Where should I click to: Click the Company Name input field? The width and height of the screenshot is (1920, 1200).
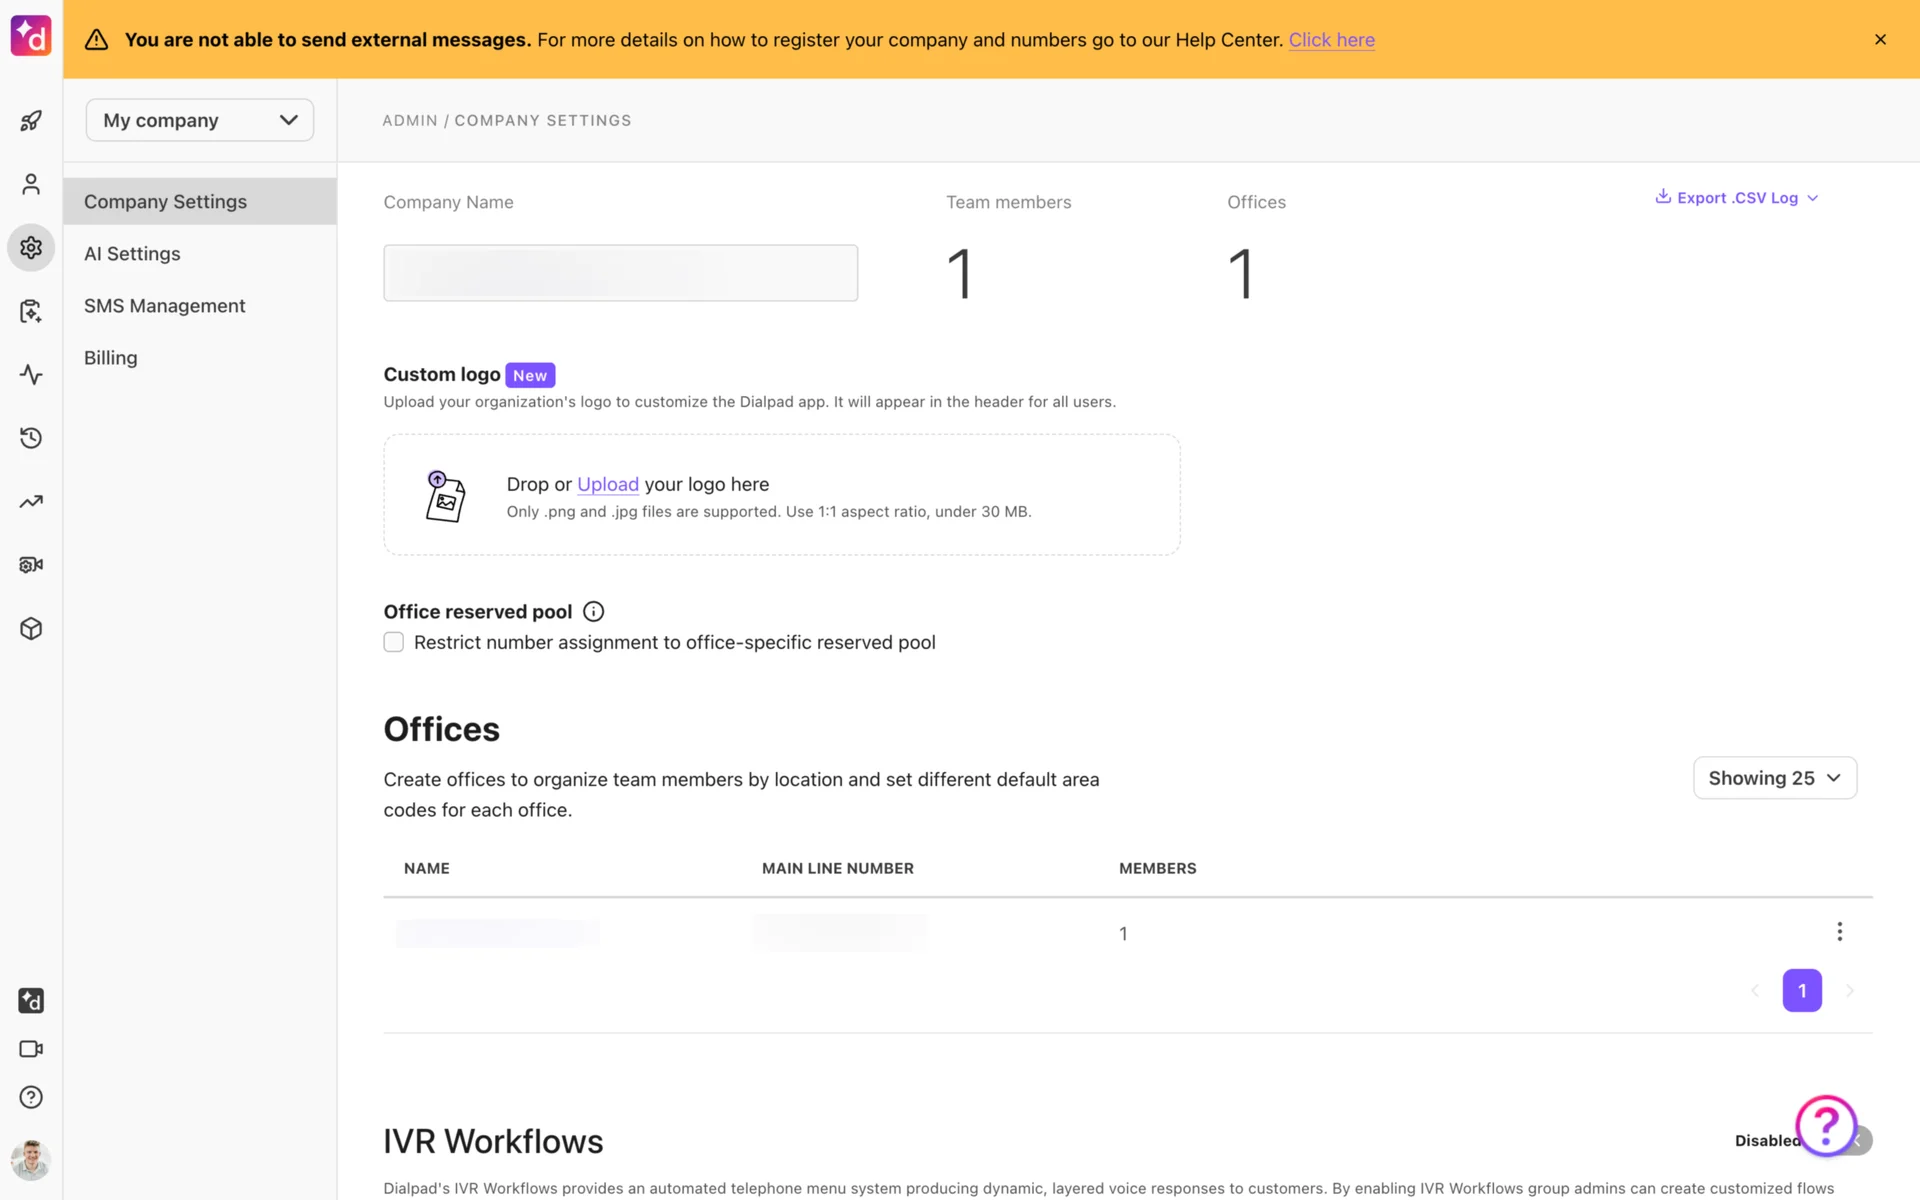coord(620,273)
